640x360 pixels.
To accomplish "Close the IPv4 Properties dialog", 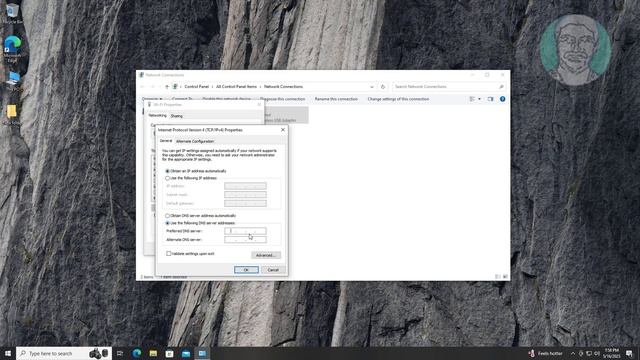I will (283, 130).
